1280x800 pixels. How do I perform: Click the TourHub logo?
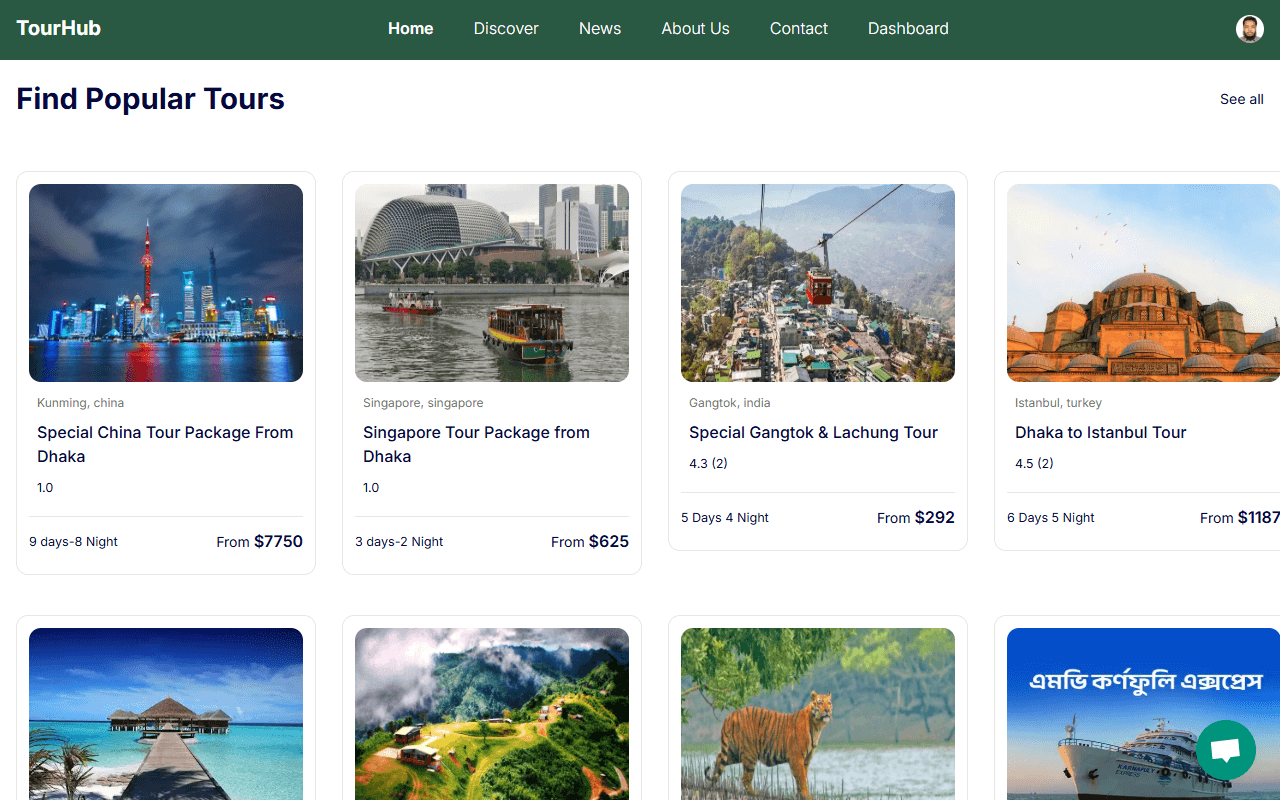click(59, 29)
